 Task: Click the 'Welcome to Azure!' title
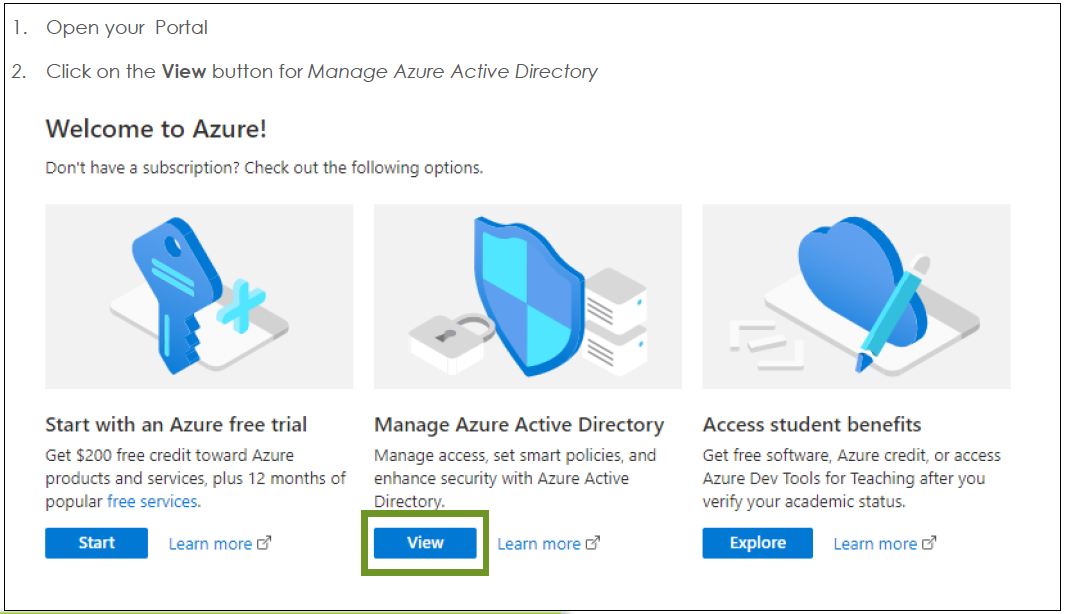[156, 128]
